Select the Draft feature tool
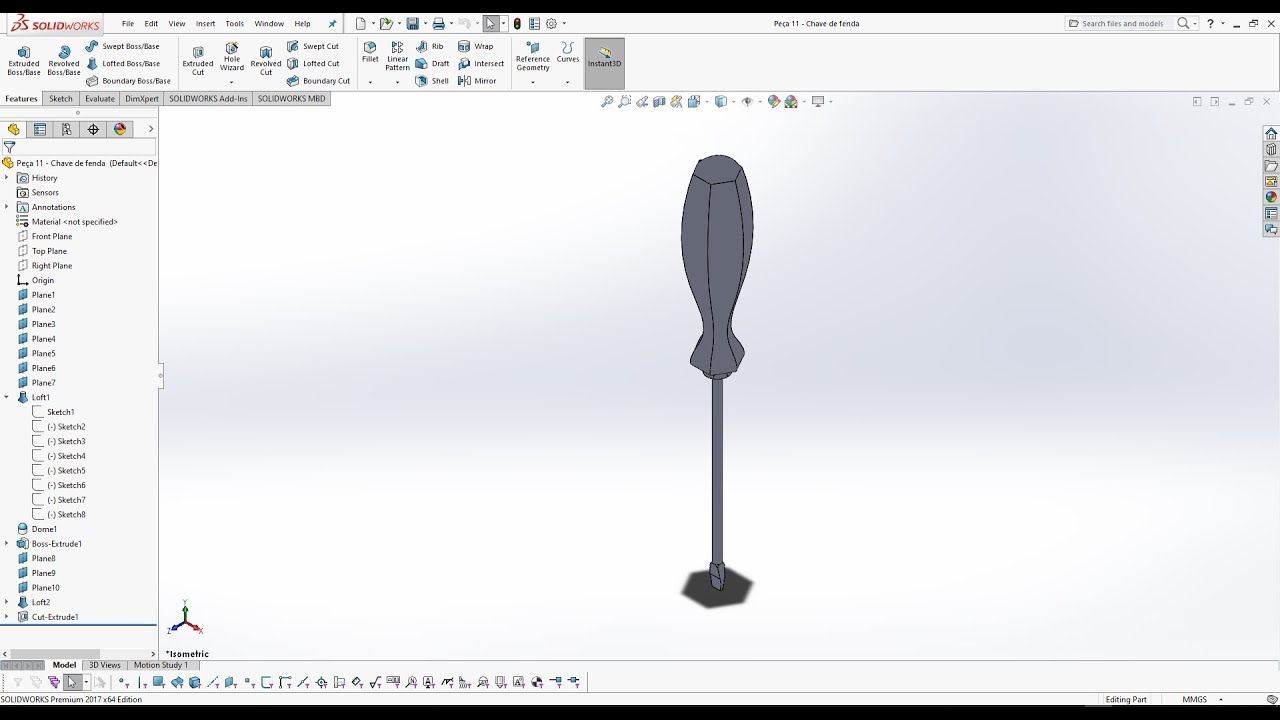This screenshot has height=720, width=1280. tap(433, 63)
